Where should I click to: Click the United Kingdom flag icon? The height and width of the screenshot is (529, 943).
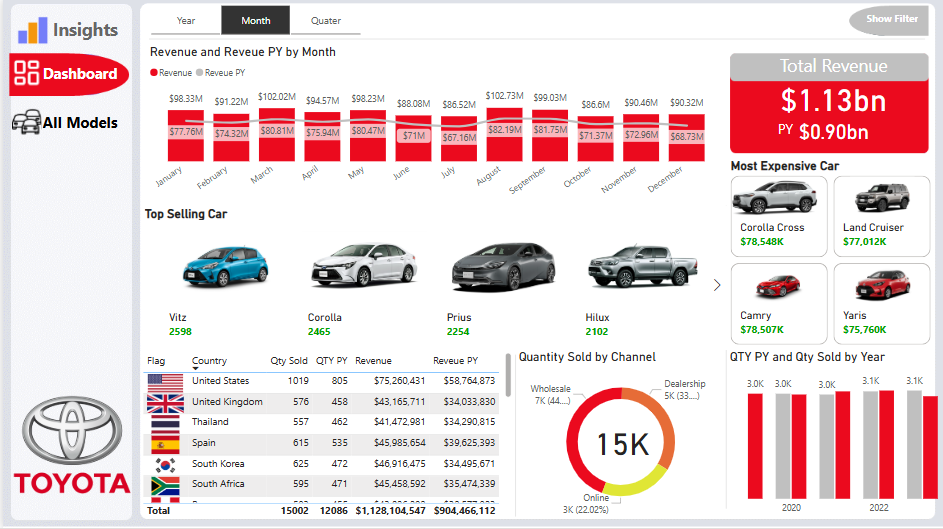165,403
